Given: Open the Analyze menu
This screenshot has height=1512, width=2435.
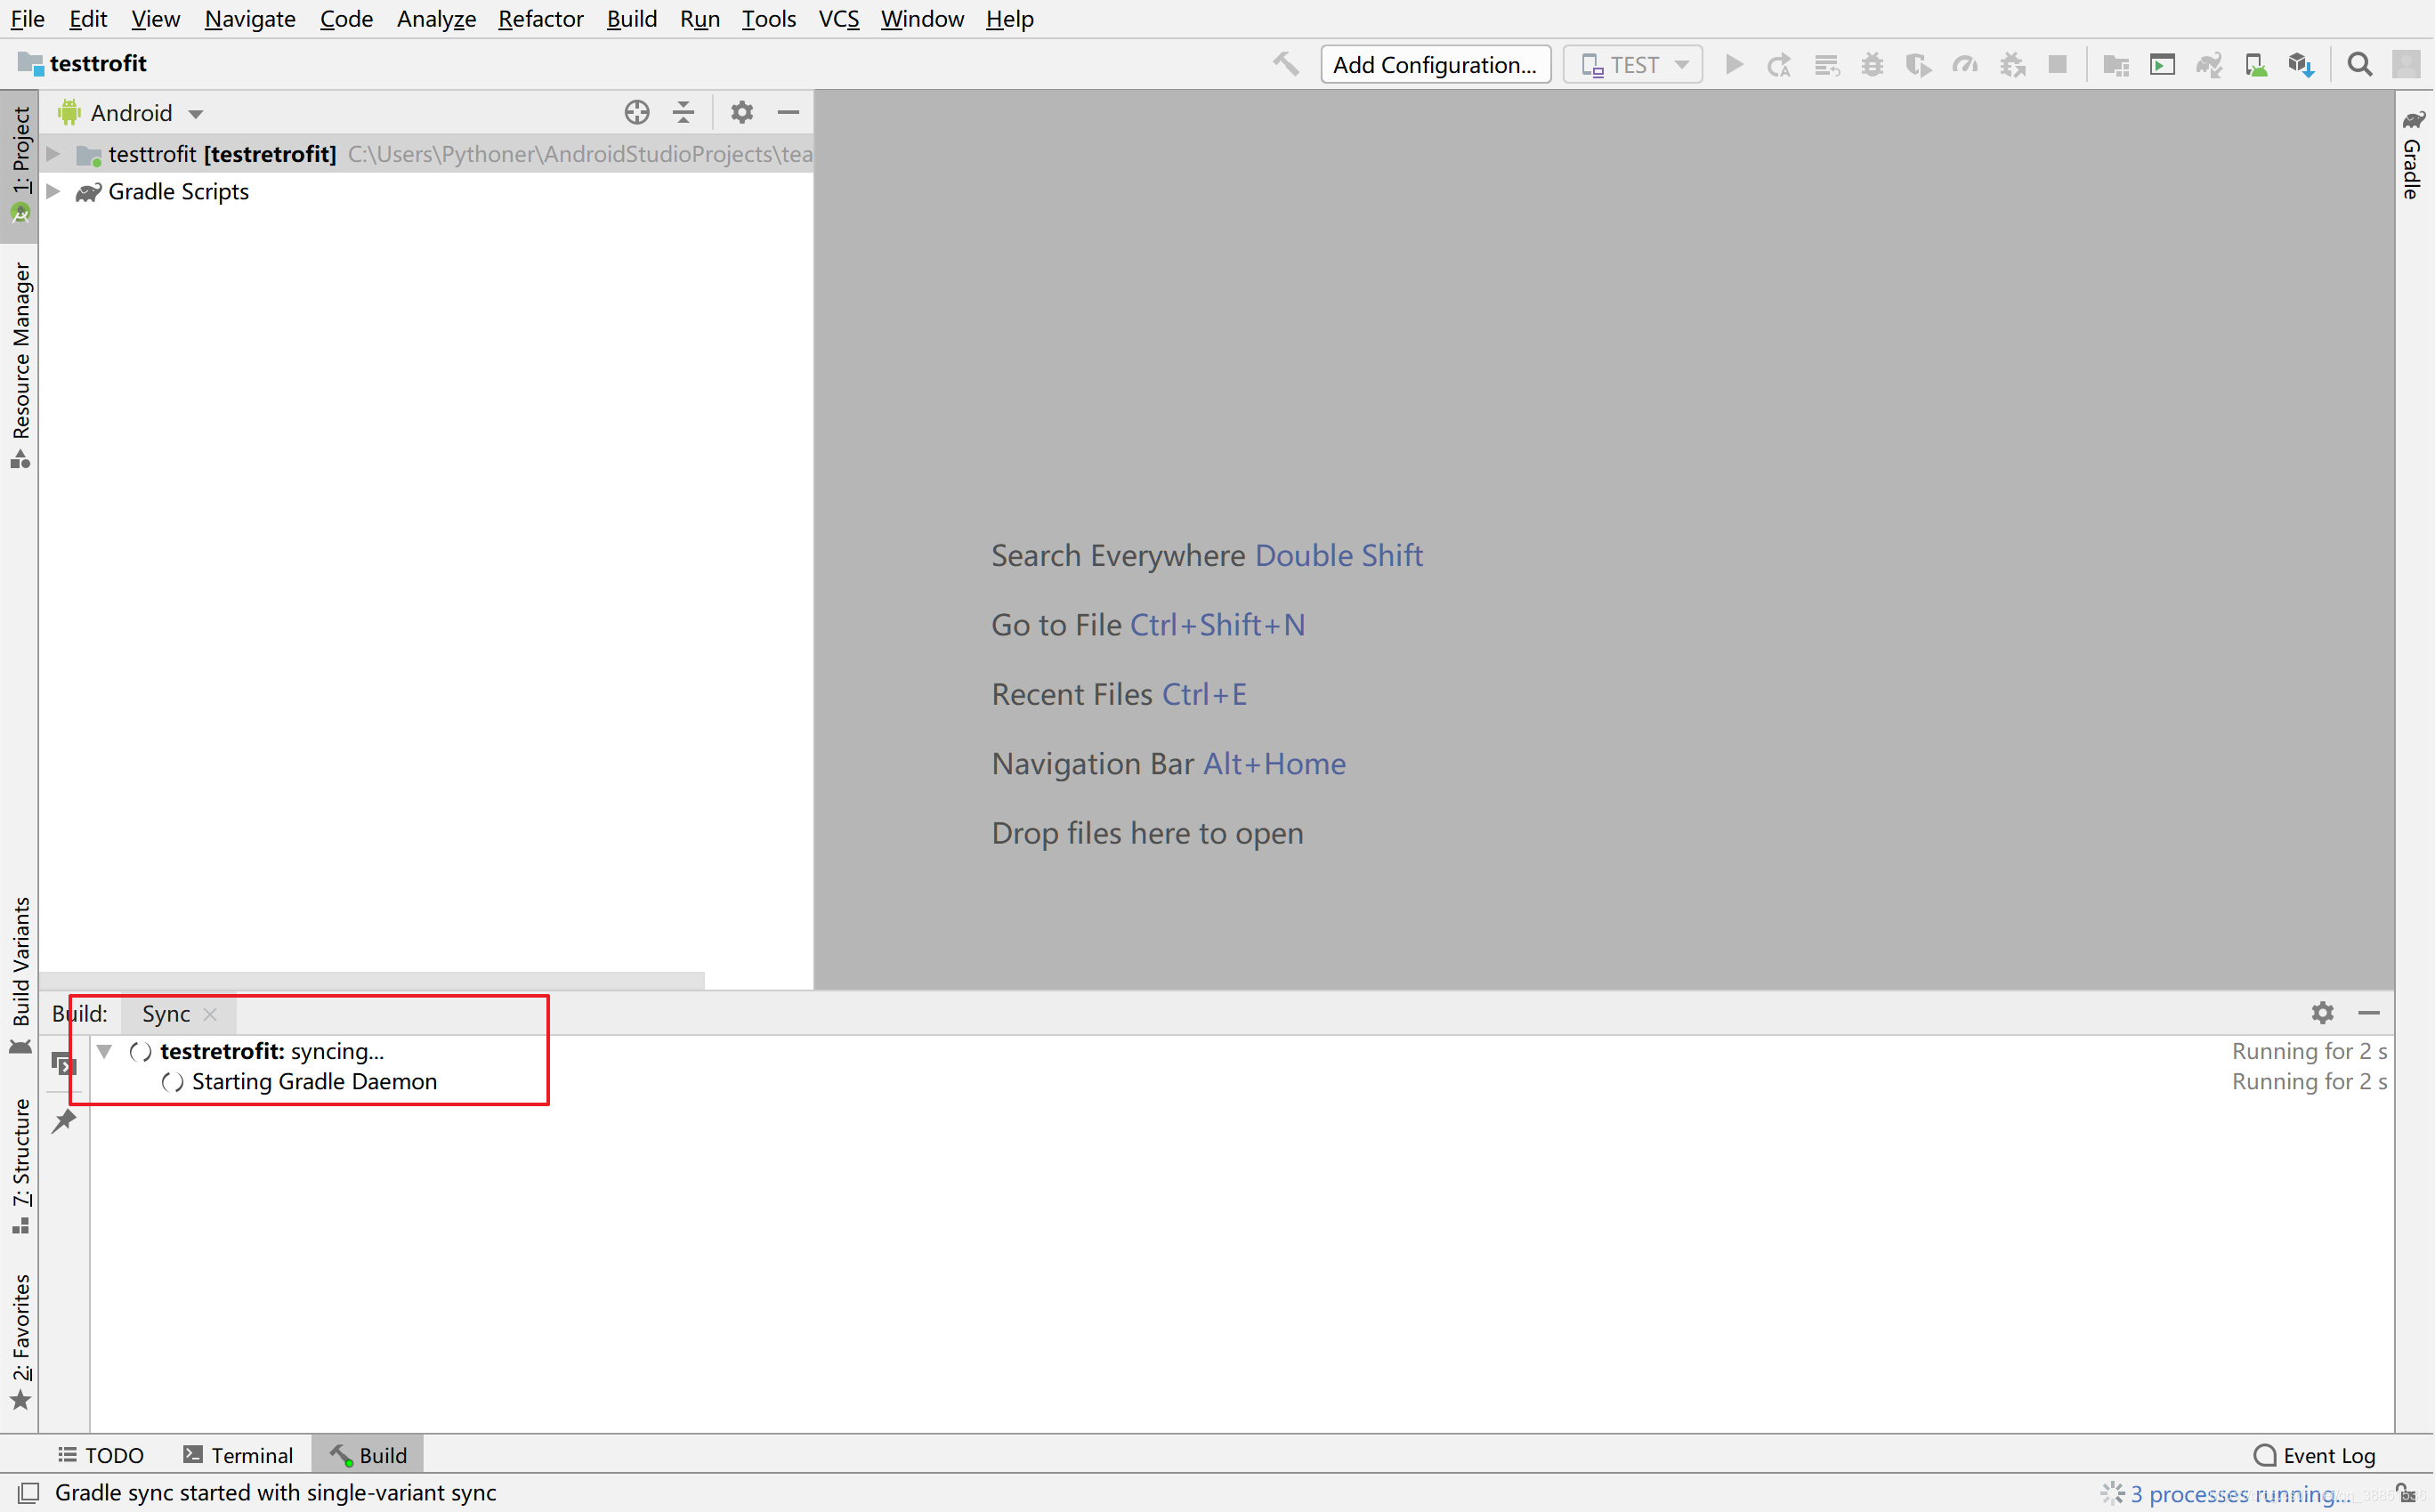Looking at the screenshot, I should 436,19.
